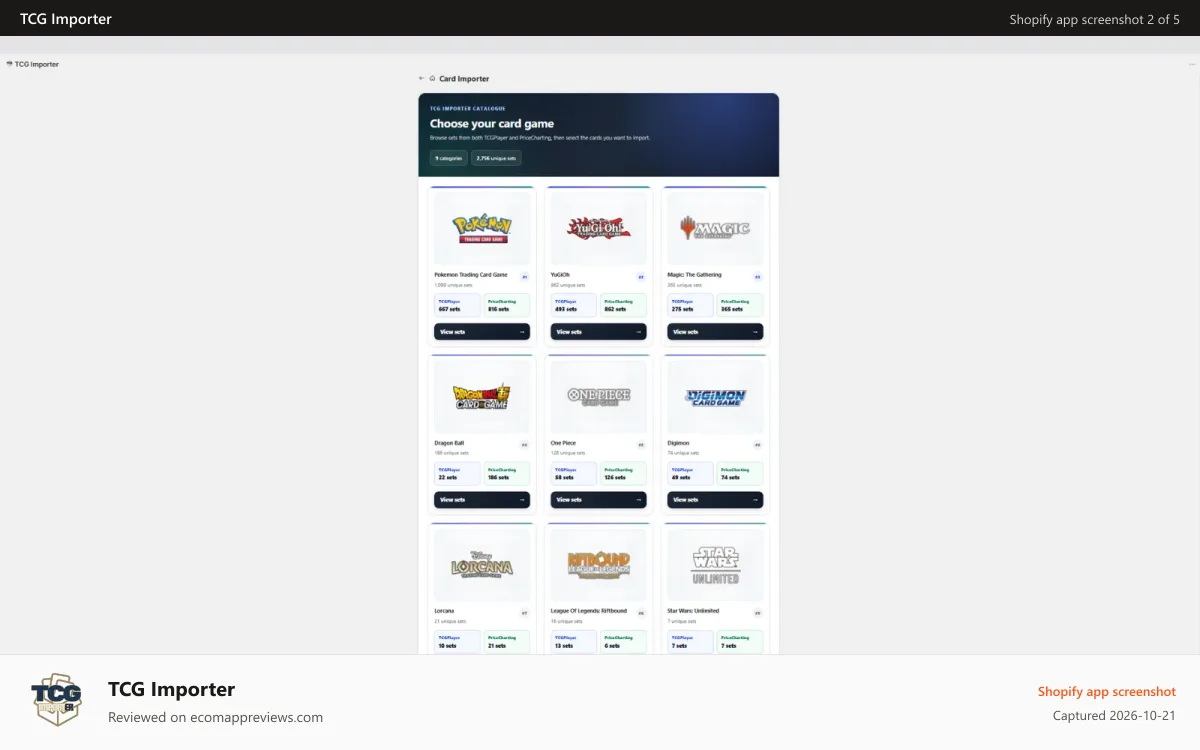This screenshot has height=750, width=1200.
Task: Click the 'Digimon' card title
Action: (678, 442)
